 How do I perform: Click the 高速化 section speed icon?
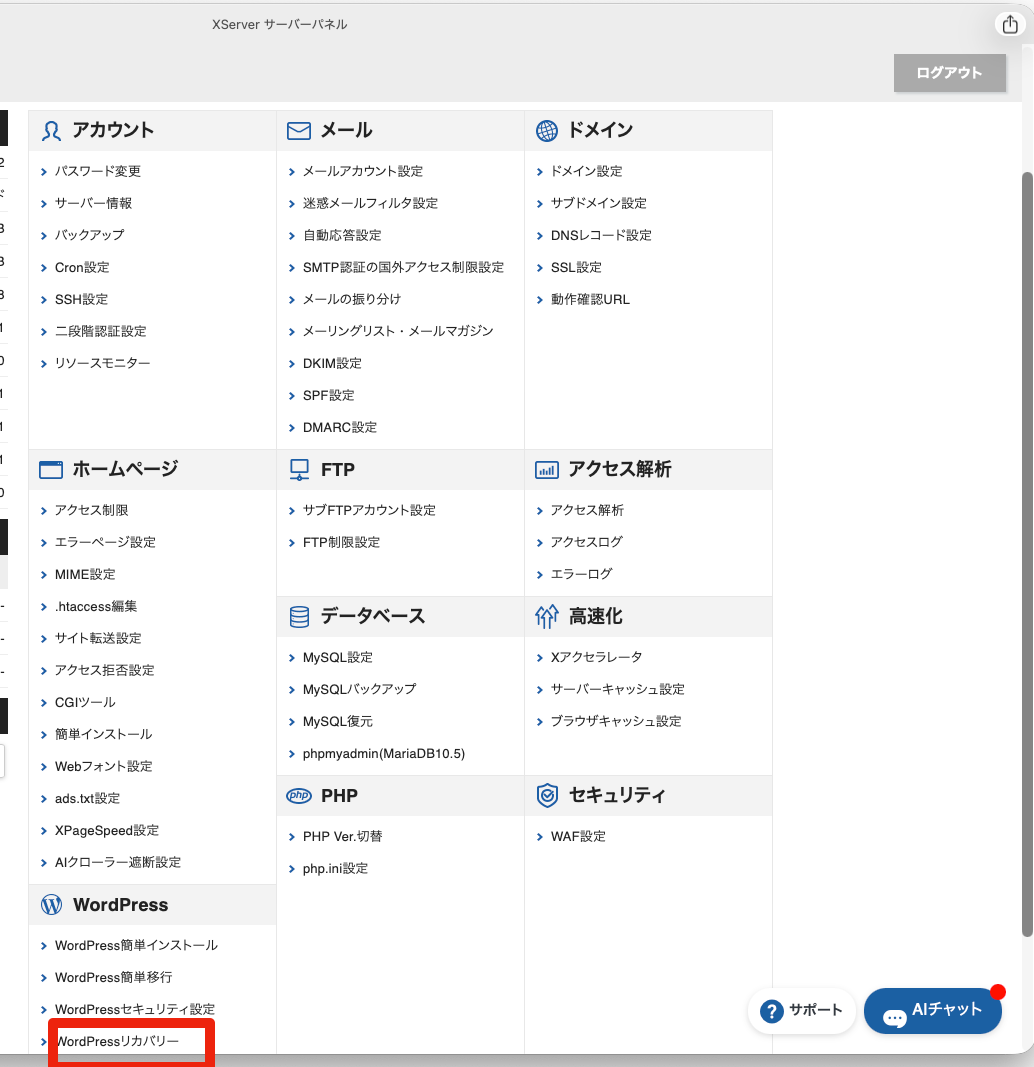coord(547,617)
